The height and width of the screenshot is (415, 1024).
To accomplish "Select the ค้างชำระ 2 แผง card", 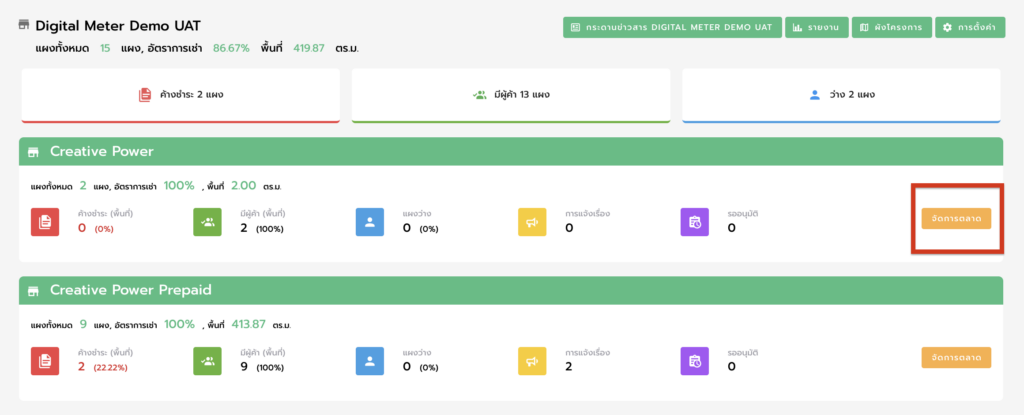I will [180, 95].
